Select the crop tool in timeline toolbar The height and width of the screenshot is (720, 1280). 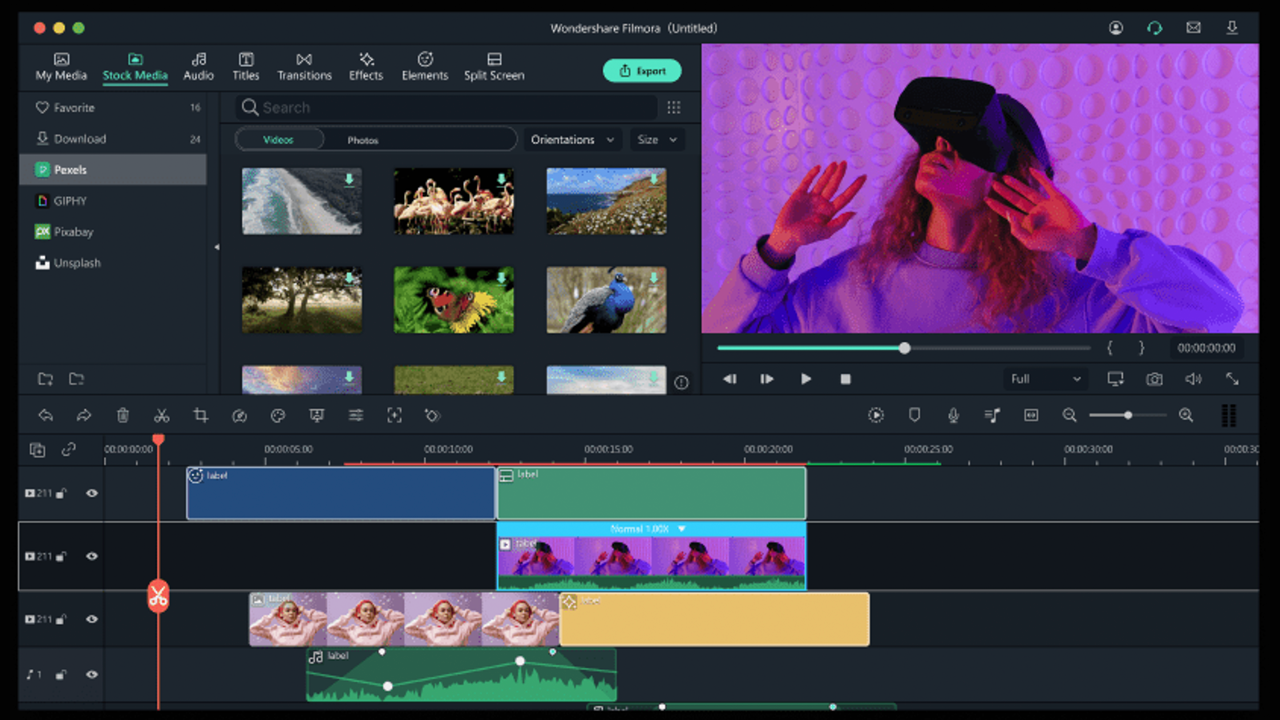click(x=200, y=416)
